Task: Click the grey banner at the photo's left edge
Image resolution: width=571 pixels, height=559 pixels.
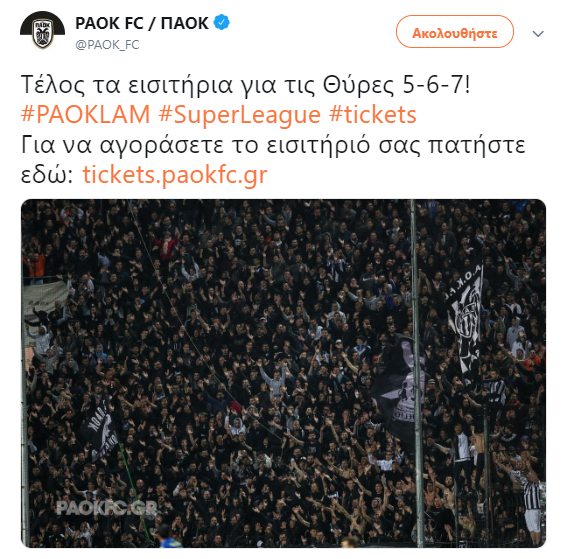Action: click(45, 301)
